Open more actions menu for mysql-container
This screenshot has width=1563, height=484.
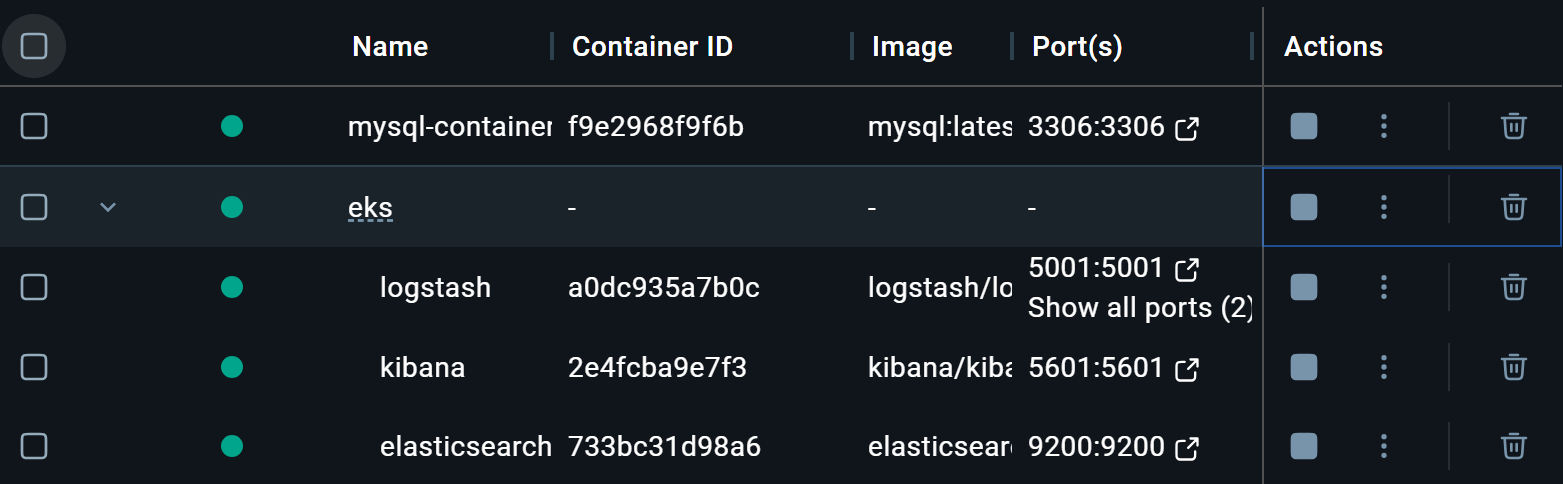(1384, 126)
